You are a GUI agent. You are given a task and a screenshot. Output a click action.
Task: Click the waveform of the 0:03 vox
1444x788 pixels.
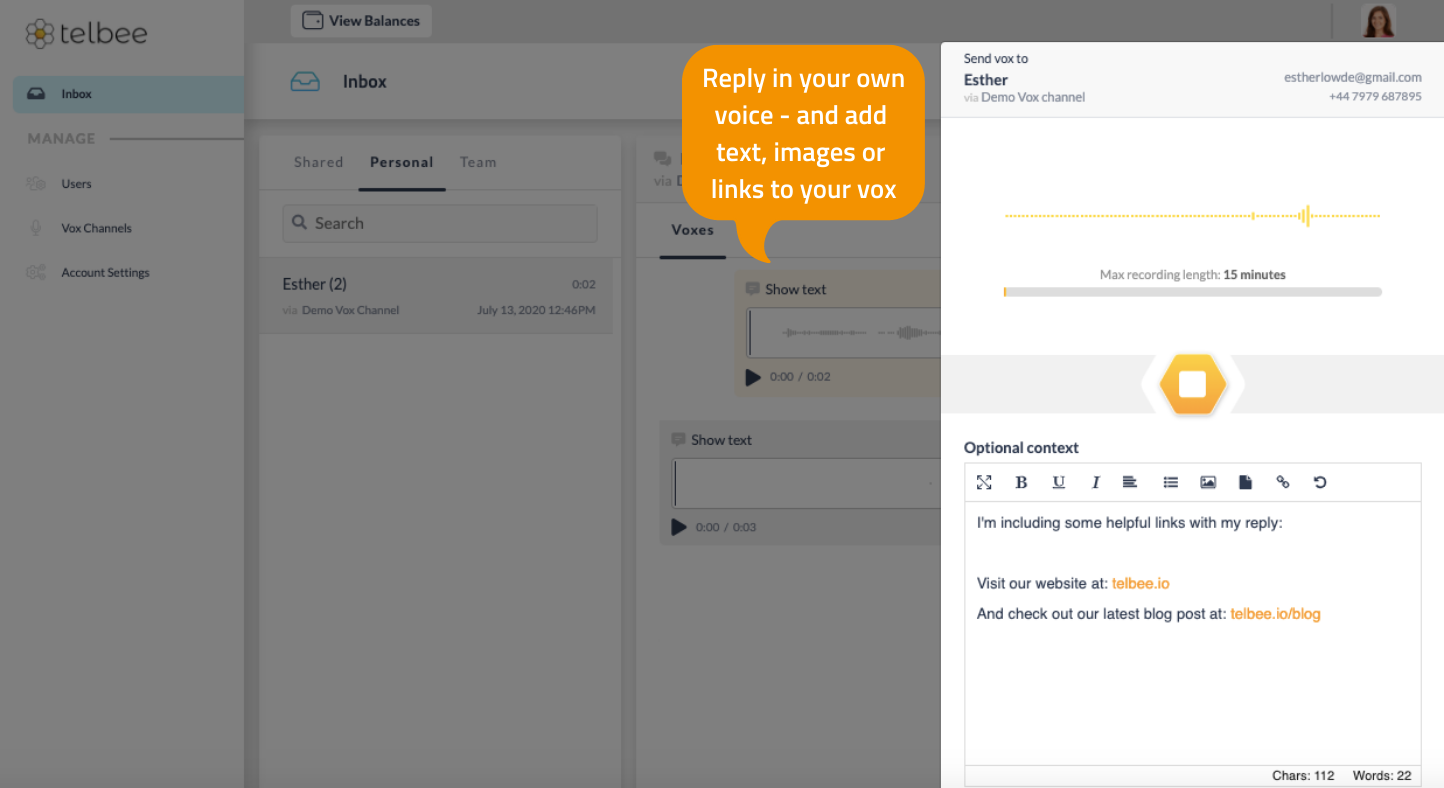pyautogui.click(x=807, y=484)
